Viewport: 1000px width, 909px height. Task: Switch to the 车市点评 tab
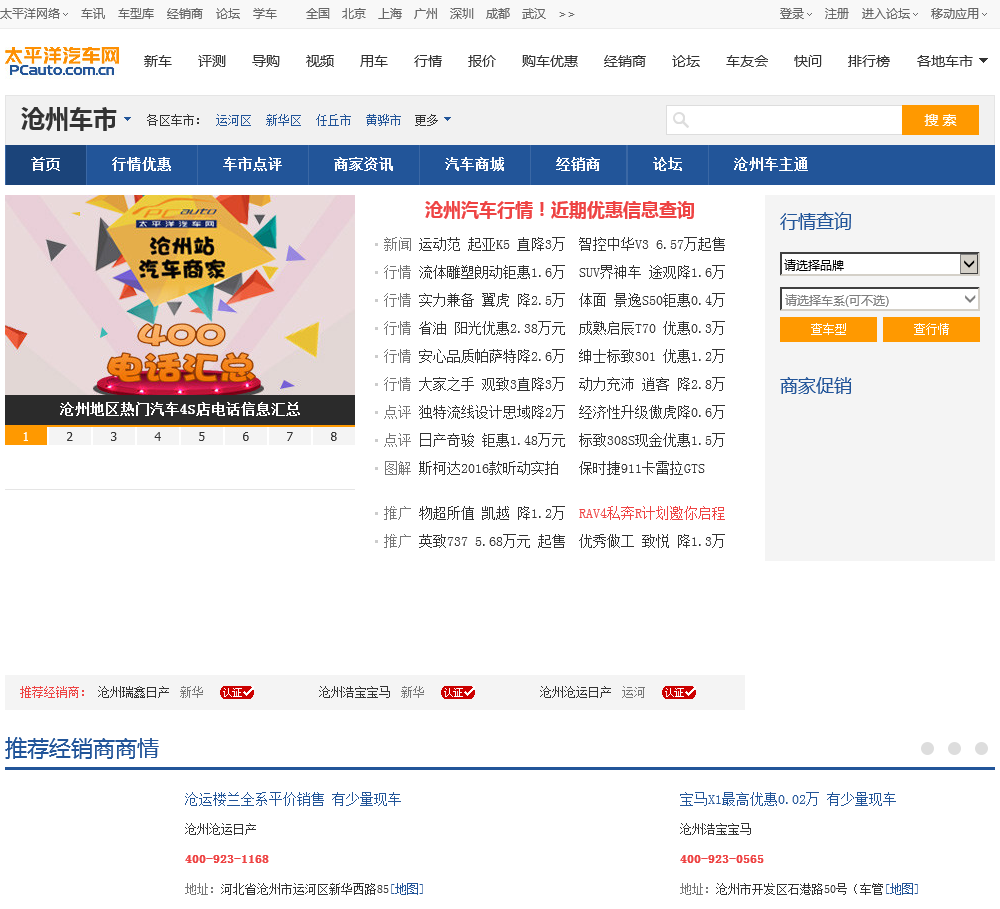click(x=253, y=165)
